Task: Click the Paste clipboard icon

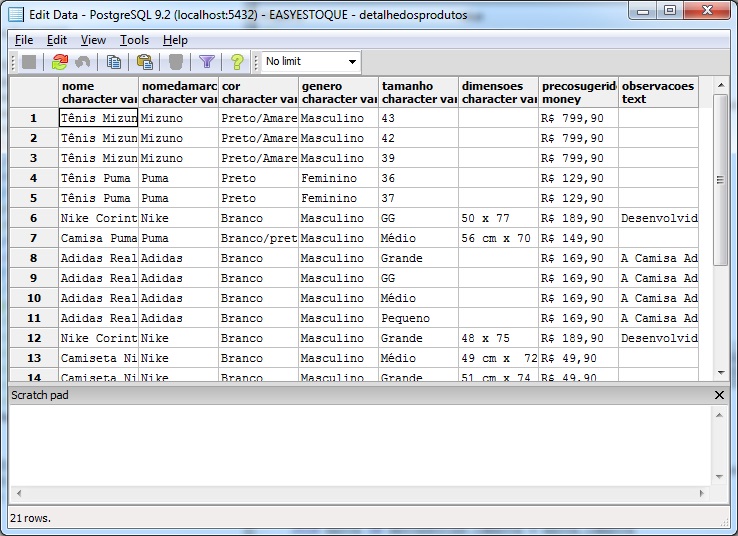Action: point(144,62)
